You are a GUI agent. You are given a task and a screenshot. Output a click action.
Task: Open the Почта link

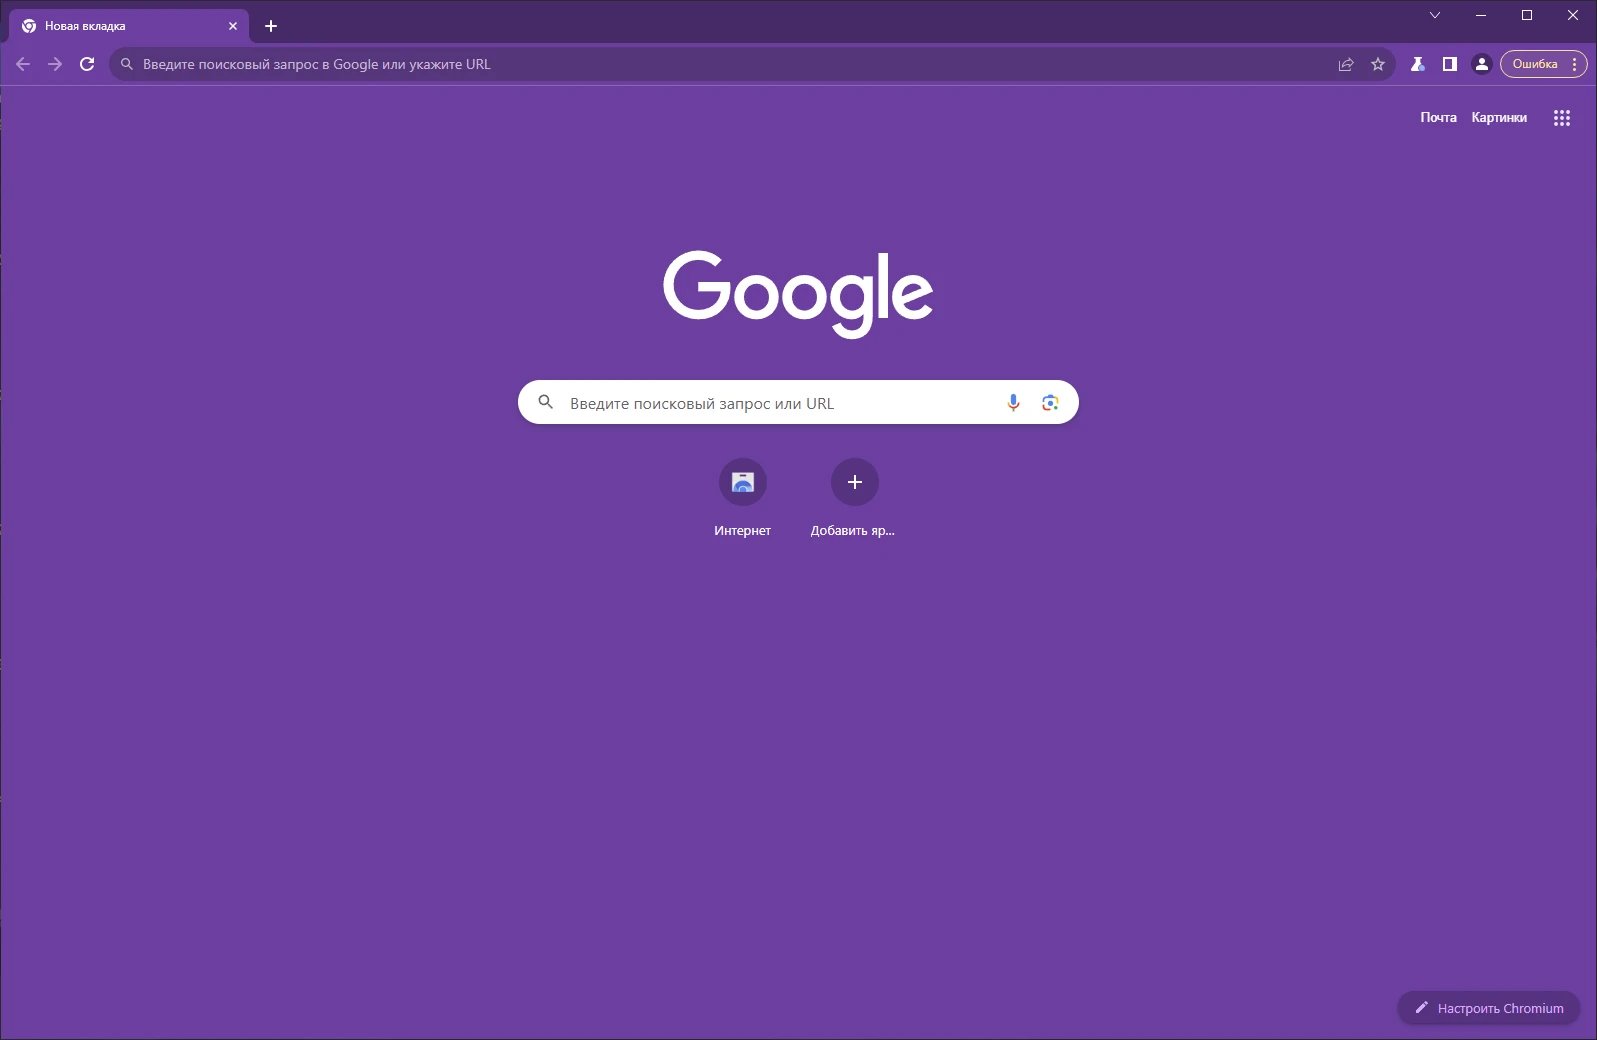(x=1438, y=118)
